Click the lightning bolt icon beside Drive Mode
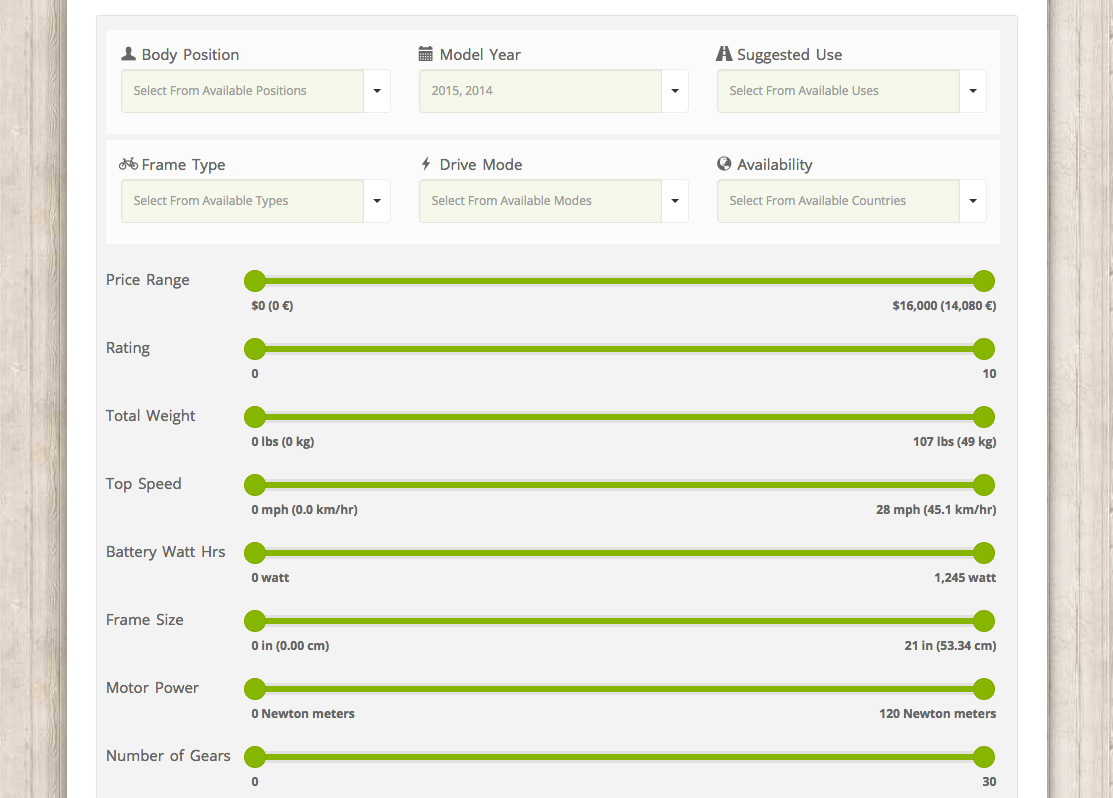The image size is (1113, 798). 426,164
